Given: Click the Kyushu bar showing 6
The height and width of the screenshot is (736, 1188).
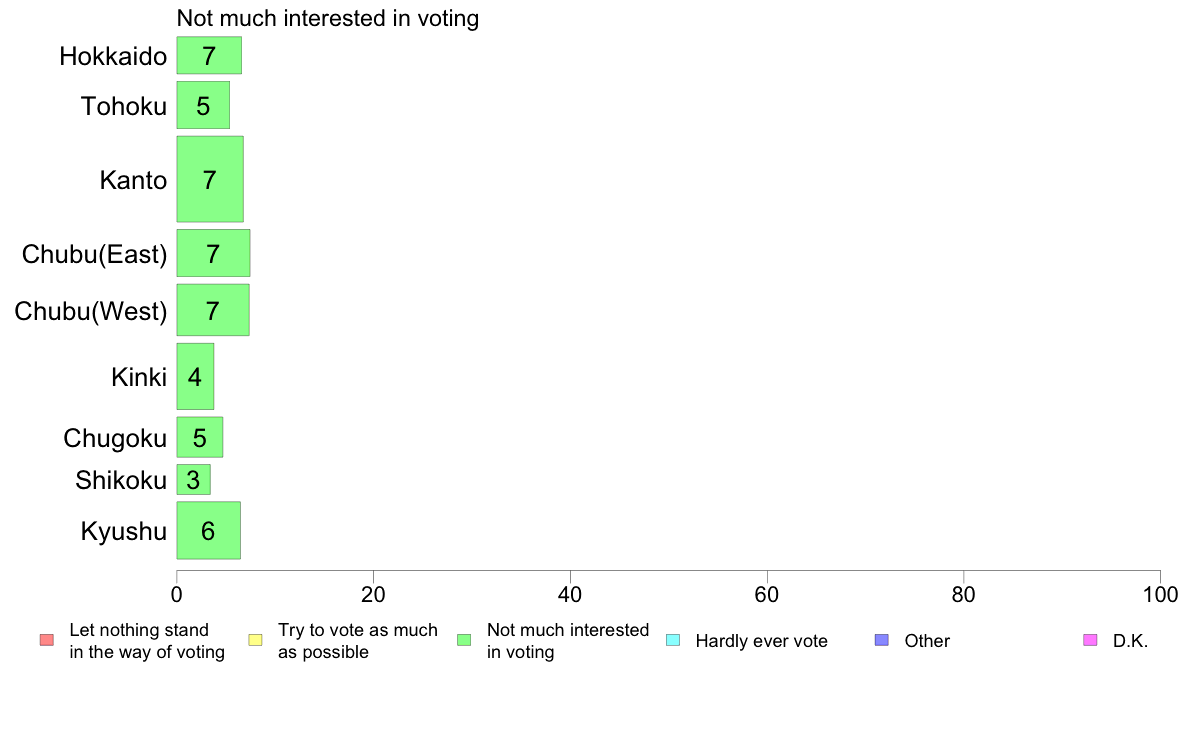Looking at the screenshot, I should pyautogui.click(x=208, y=530).
